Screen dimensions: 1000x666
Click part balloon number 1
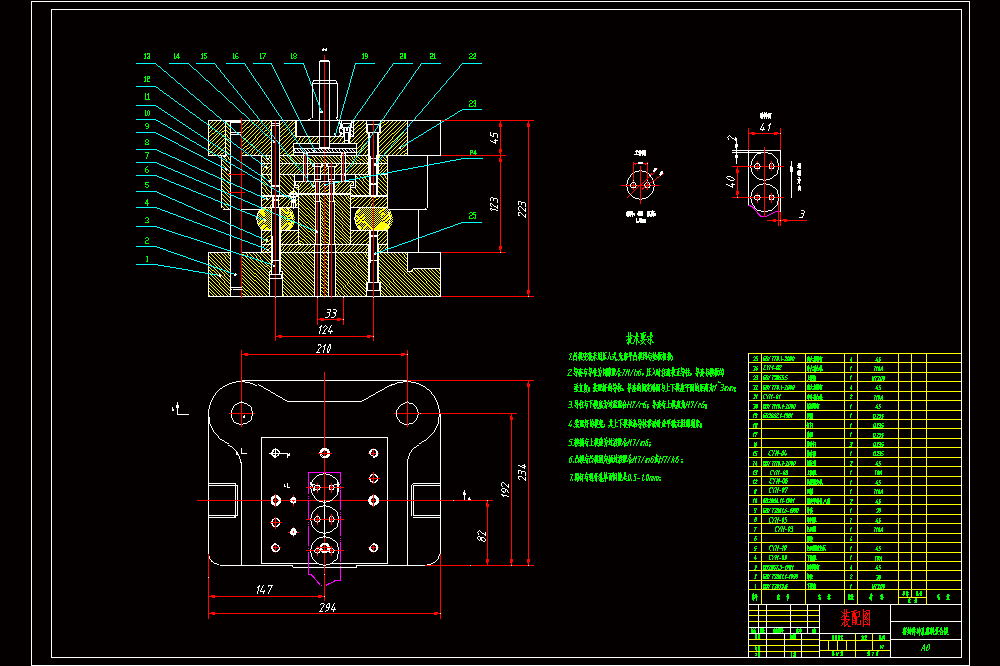(x=147, y=259)
